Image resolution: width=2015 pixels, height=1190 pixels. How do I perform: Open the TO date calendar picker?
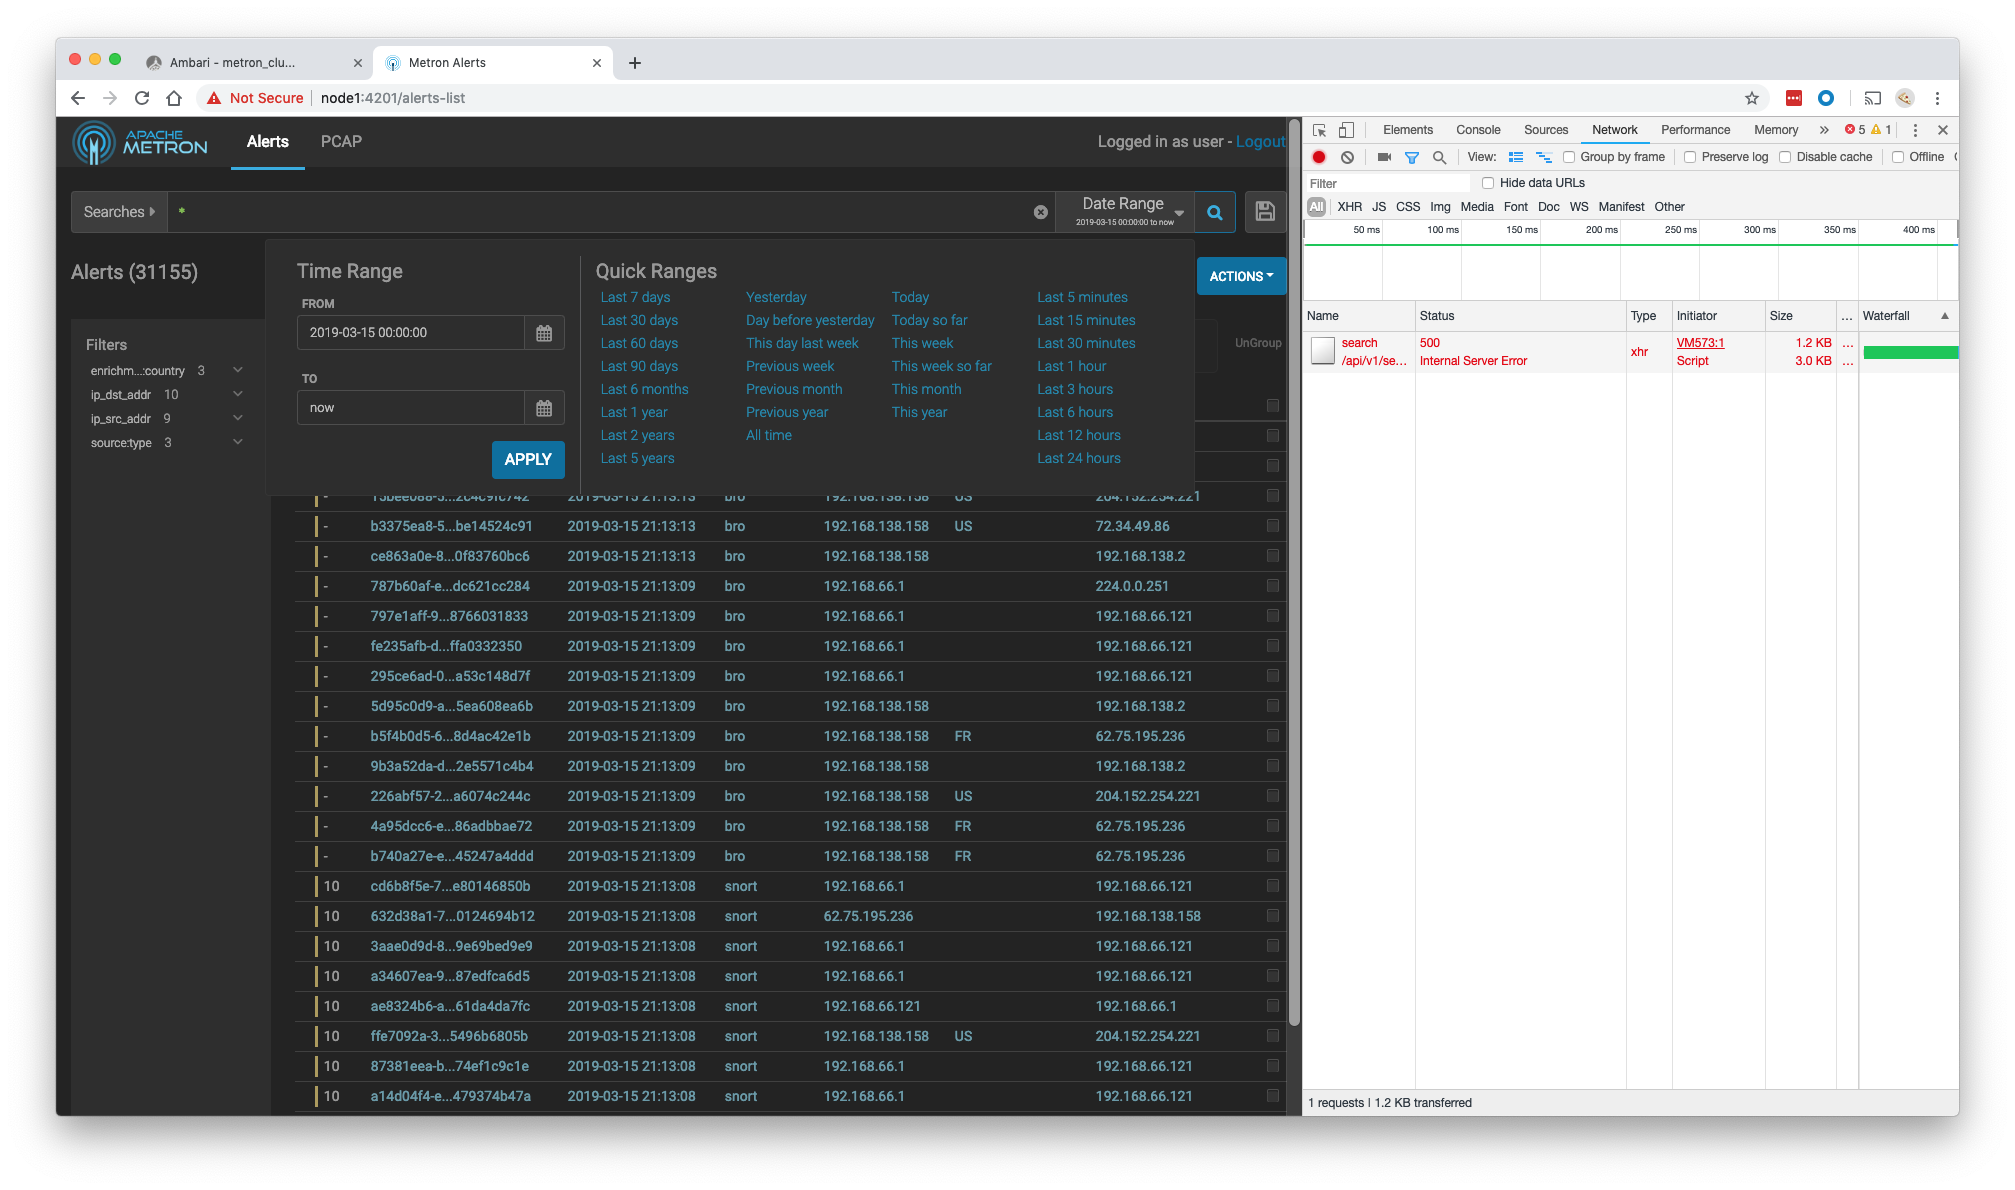tap(544, 408)
